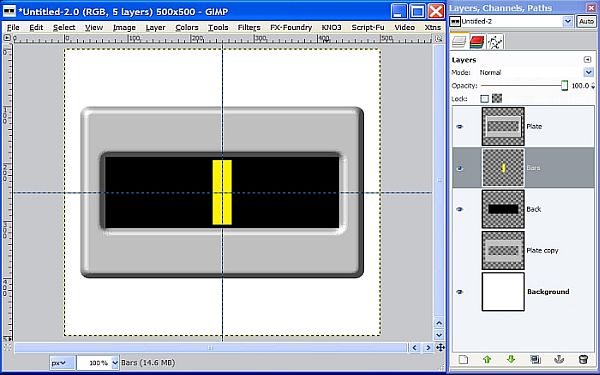
Task: Open the Tools menu
Action: click(x=218, y=28)
